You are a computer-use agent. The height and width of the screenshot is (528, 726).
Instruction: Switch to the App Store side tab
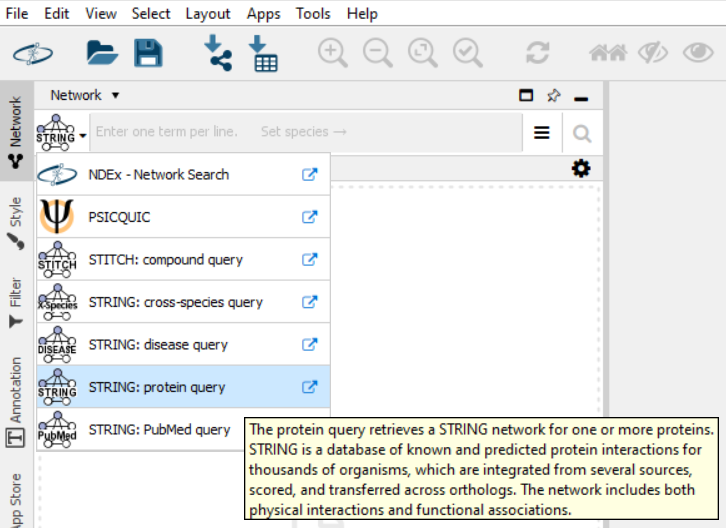(16, 499)
